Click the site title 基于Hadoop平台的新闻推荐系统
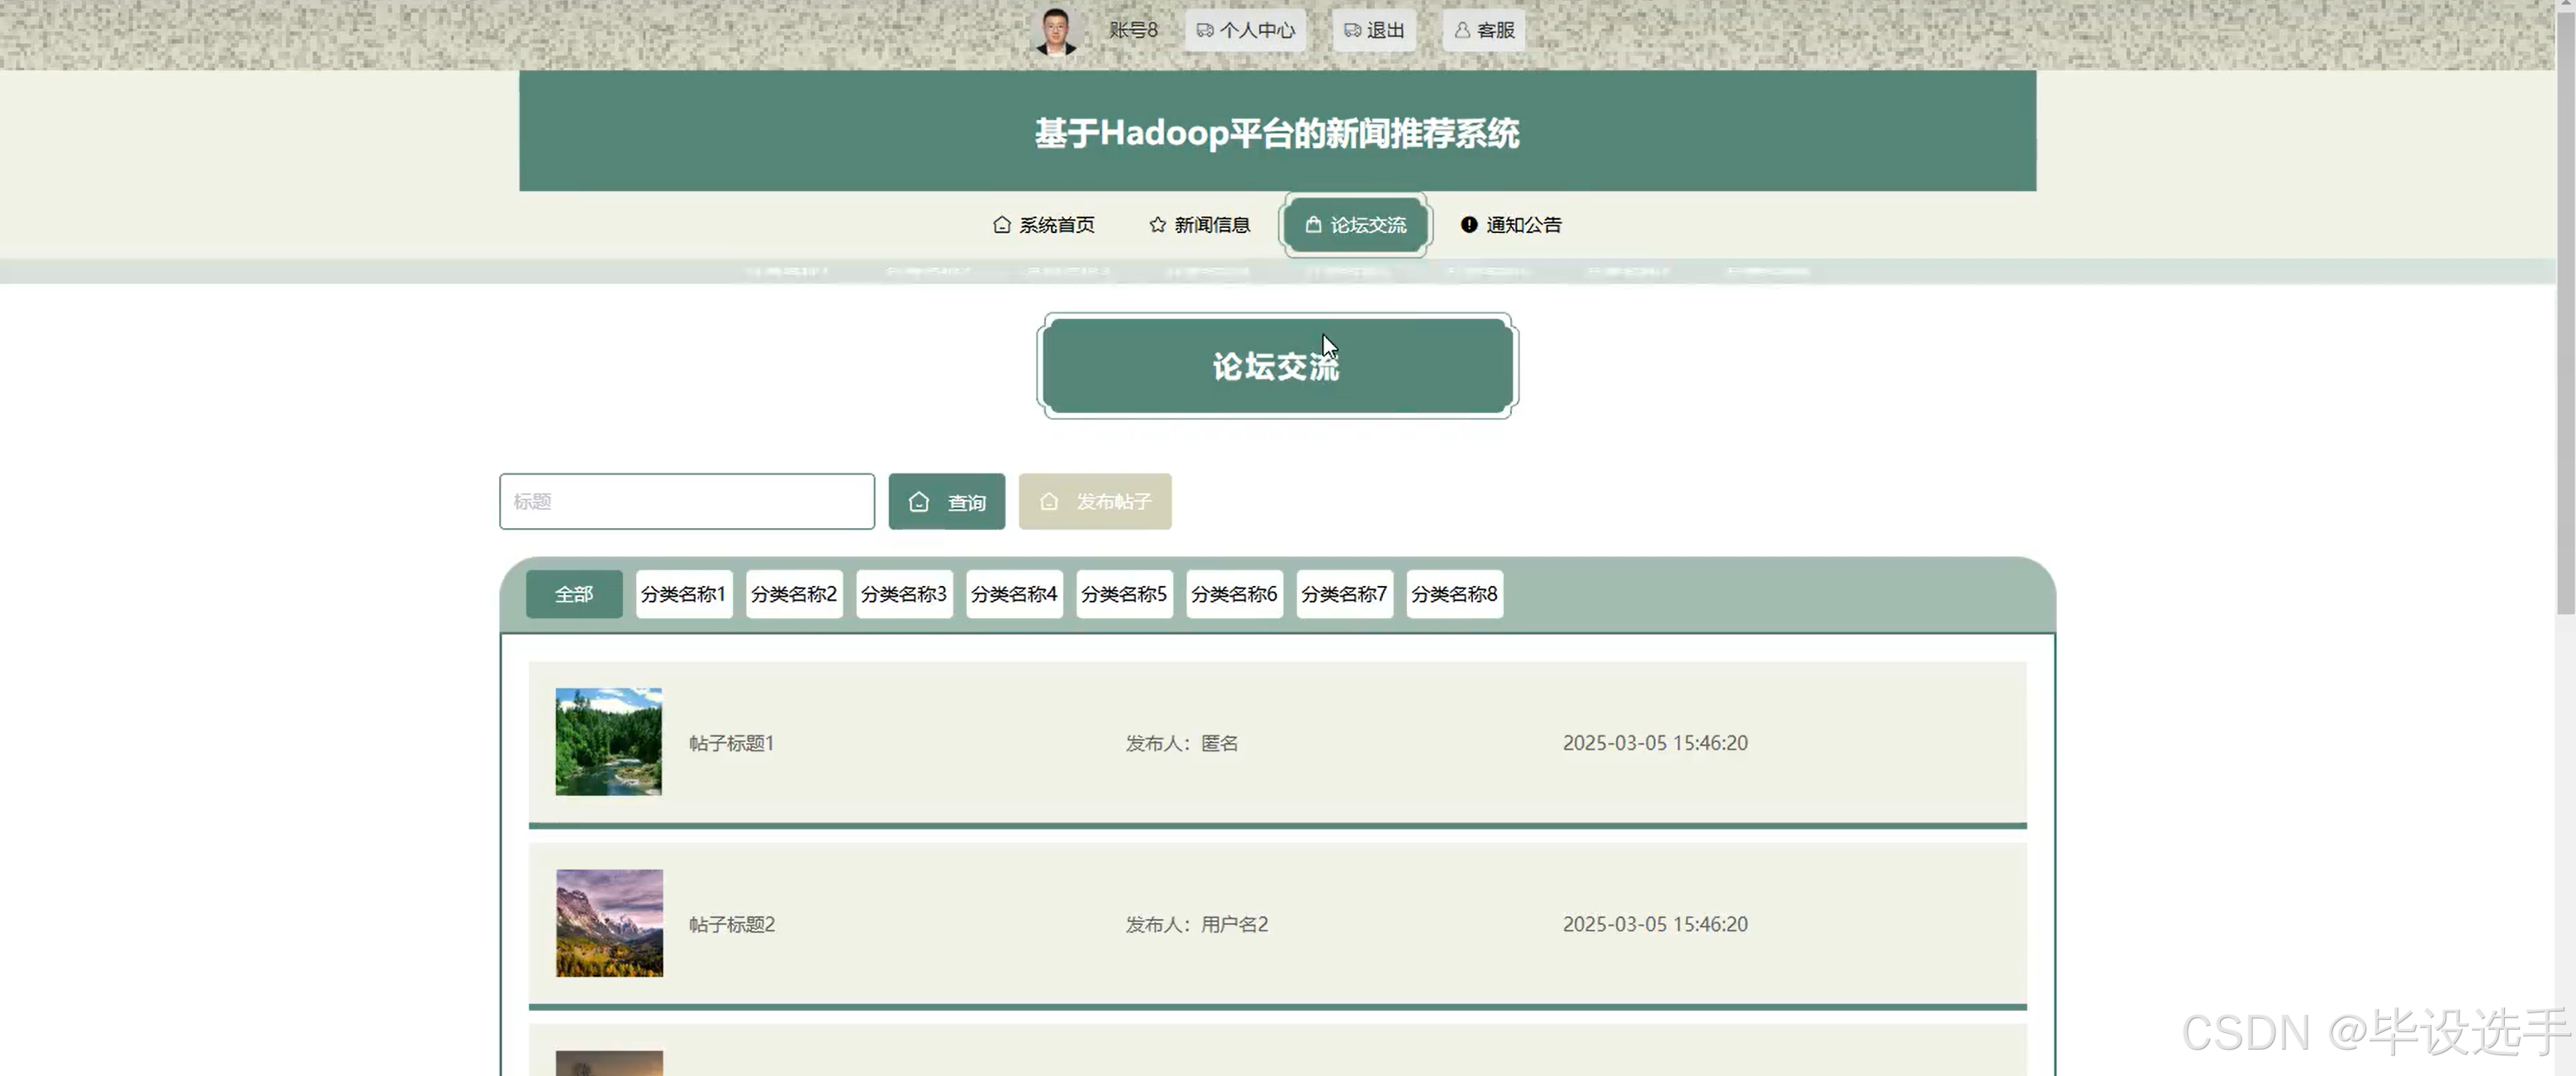The height and width of the screenshot is (1076, 2576). (x=1277, y=133)
